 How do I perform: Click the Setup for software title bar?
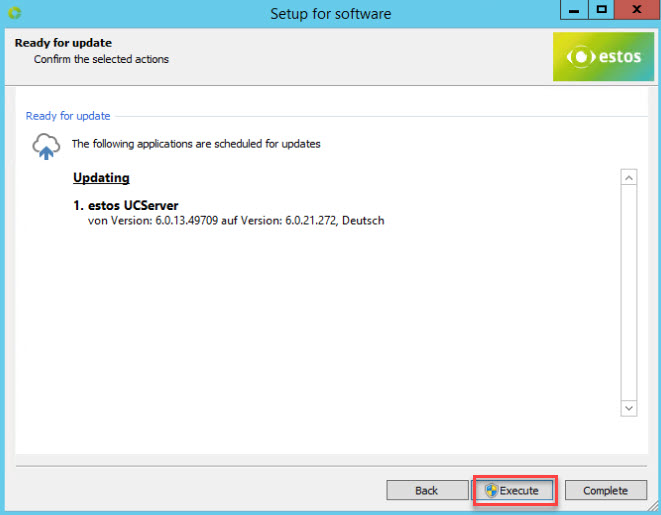330,13
